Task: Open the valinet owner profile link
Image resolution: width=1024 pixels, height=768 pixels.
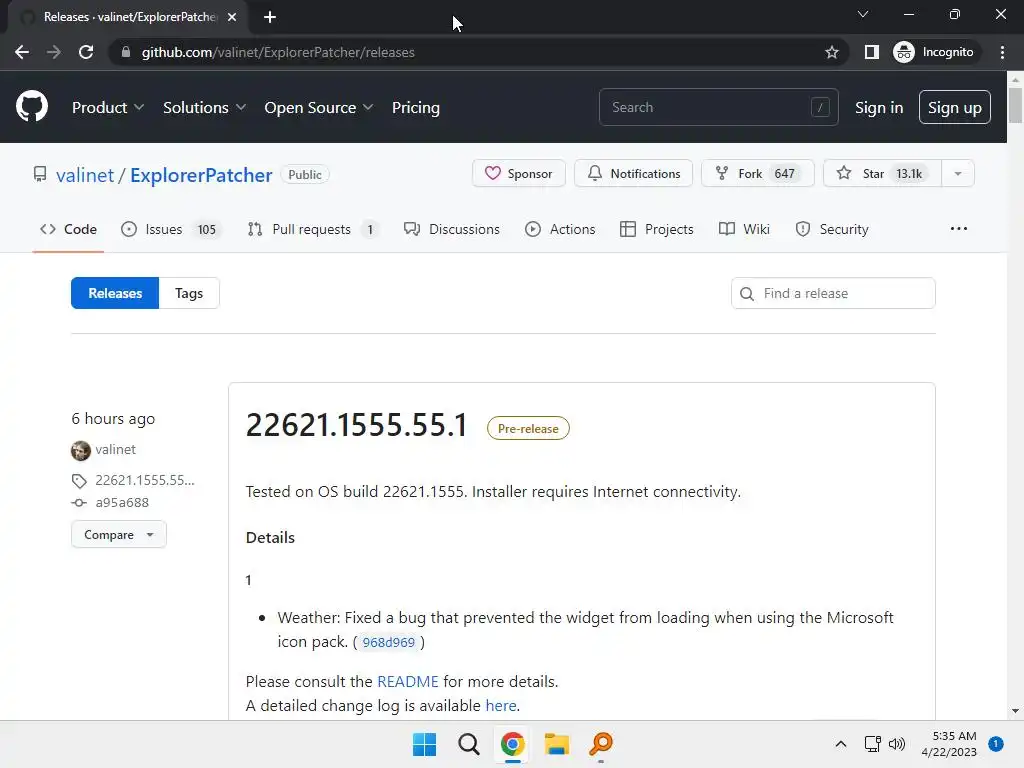Action: [85, 175]
